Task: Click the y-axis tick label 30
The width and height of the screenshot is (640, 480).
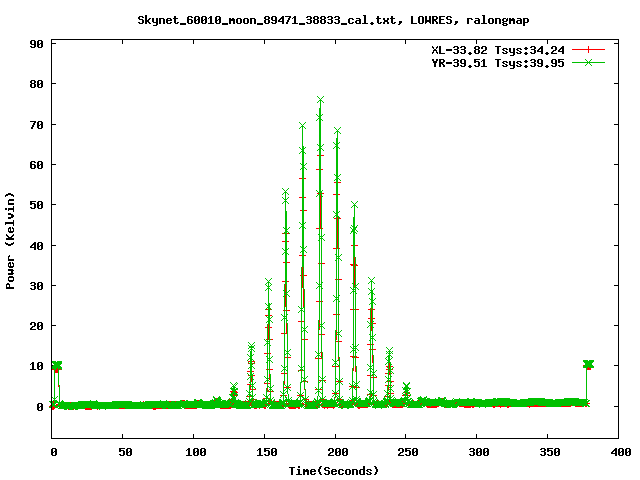Action: click(x=36, y=286)
